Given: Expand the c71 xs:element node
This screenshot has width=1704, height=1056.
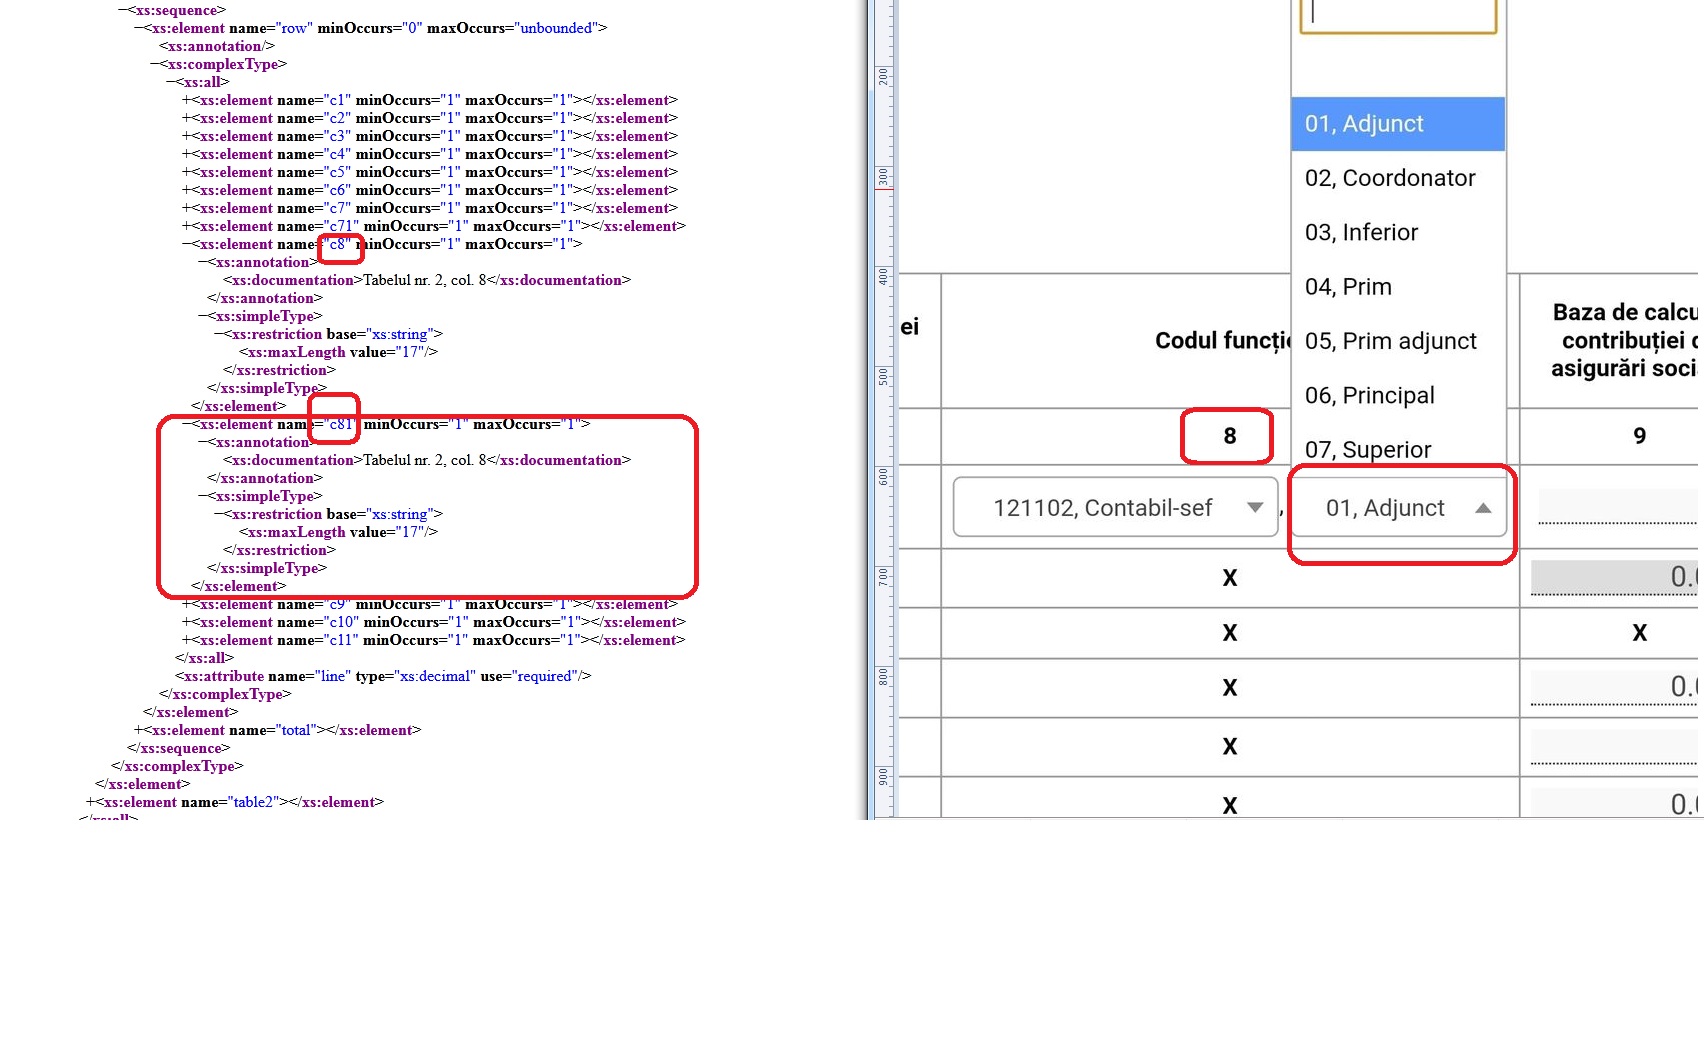Looking at the screenshot, I should click(x=187, y=226).
